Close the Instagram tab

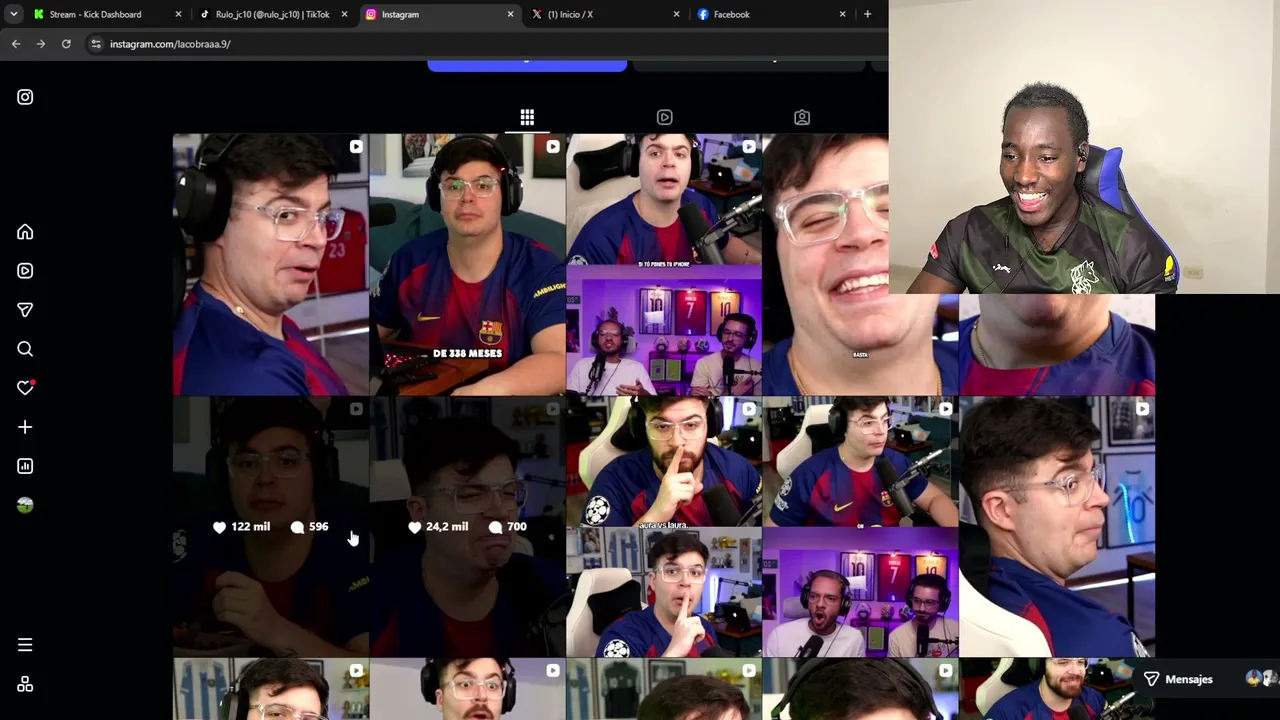click(x=510, y=14)
